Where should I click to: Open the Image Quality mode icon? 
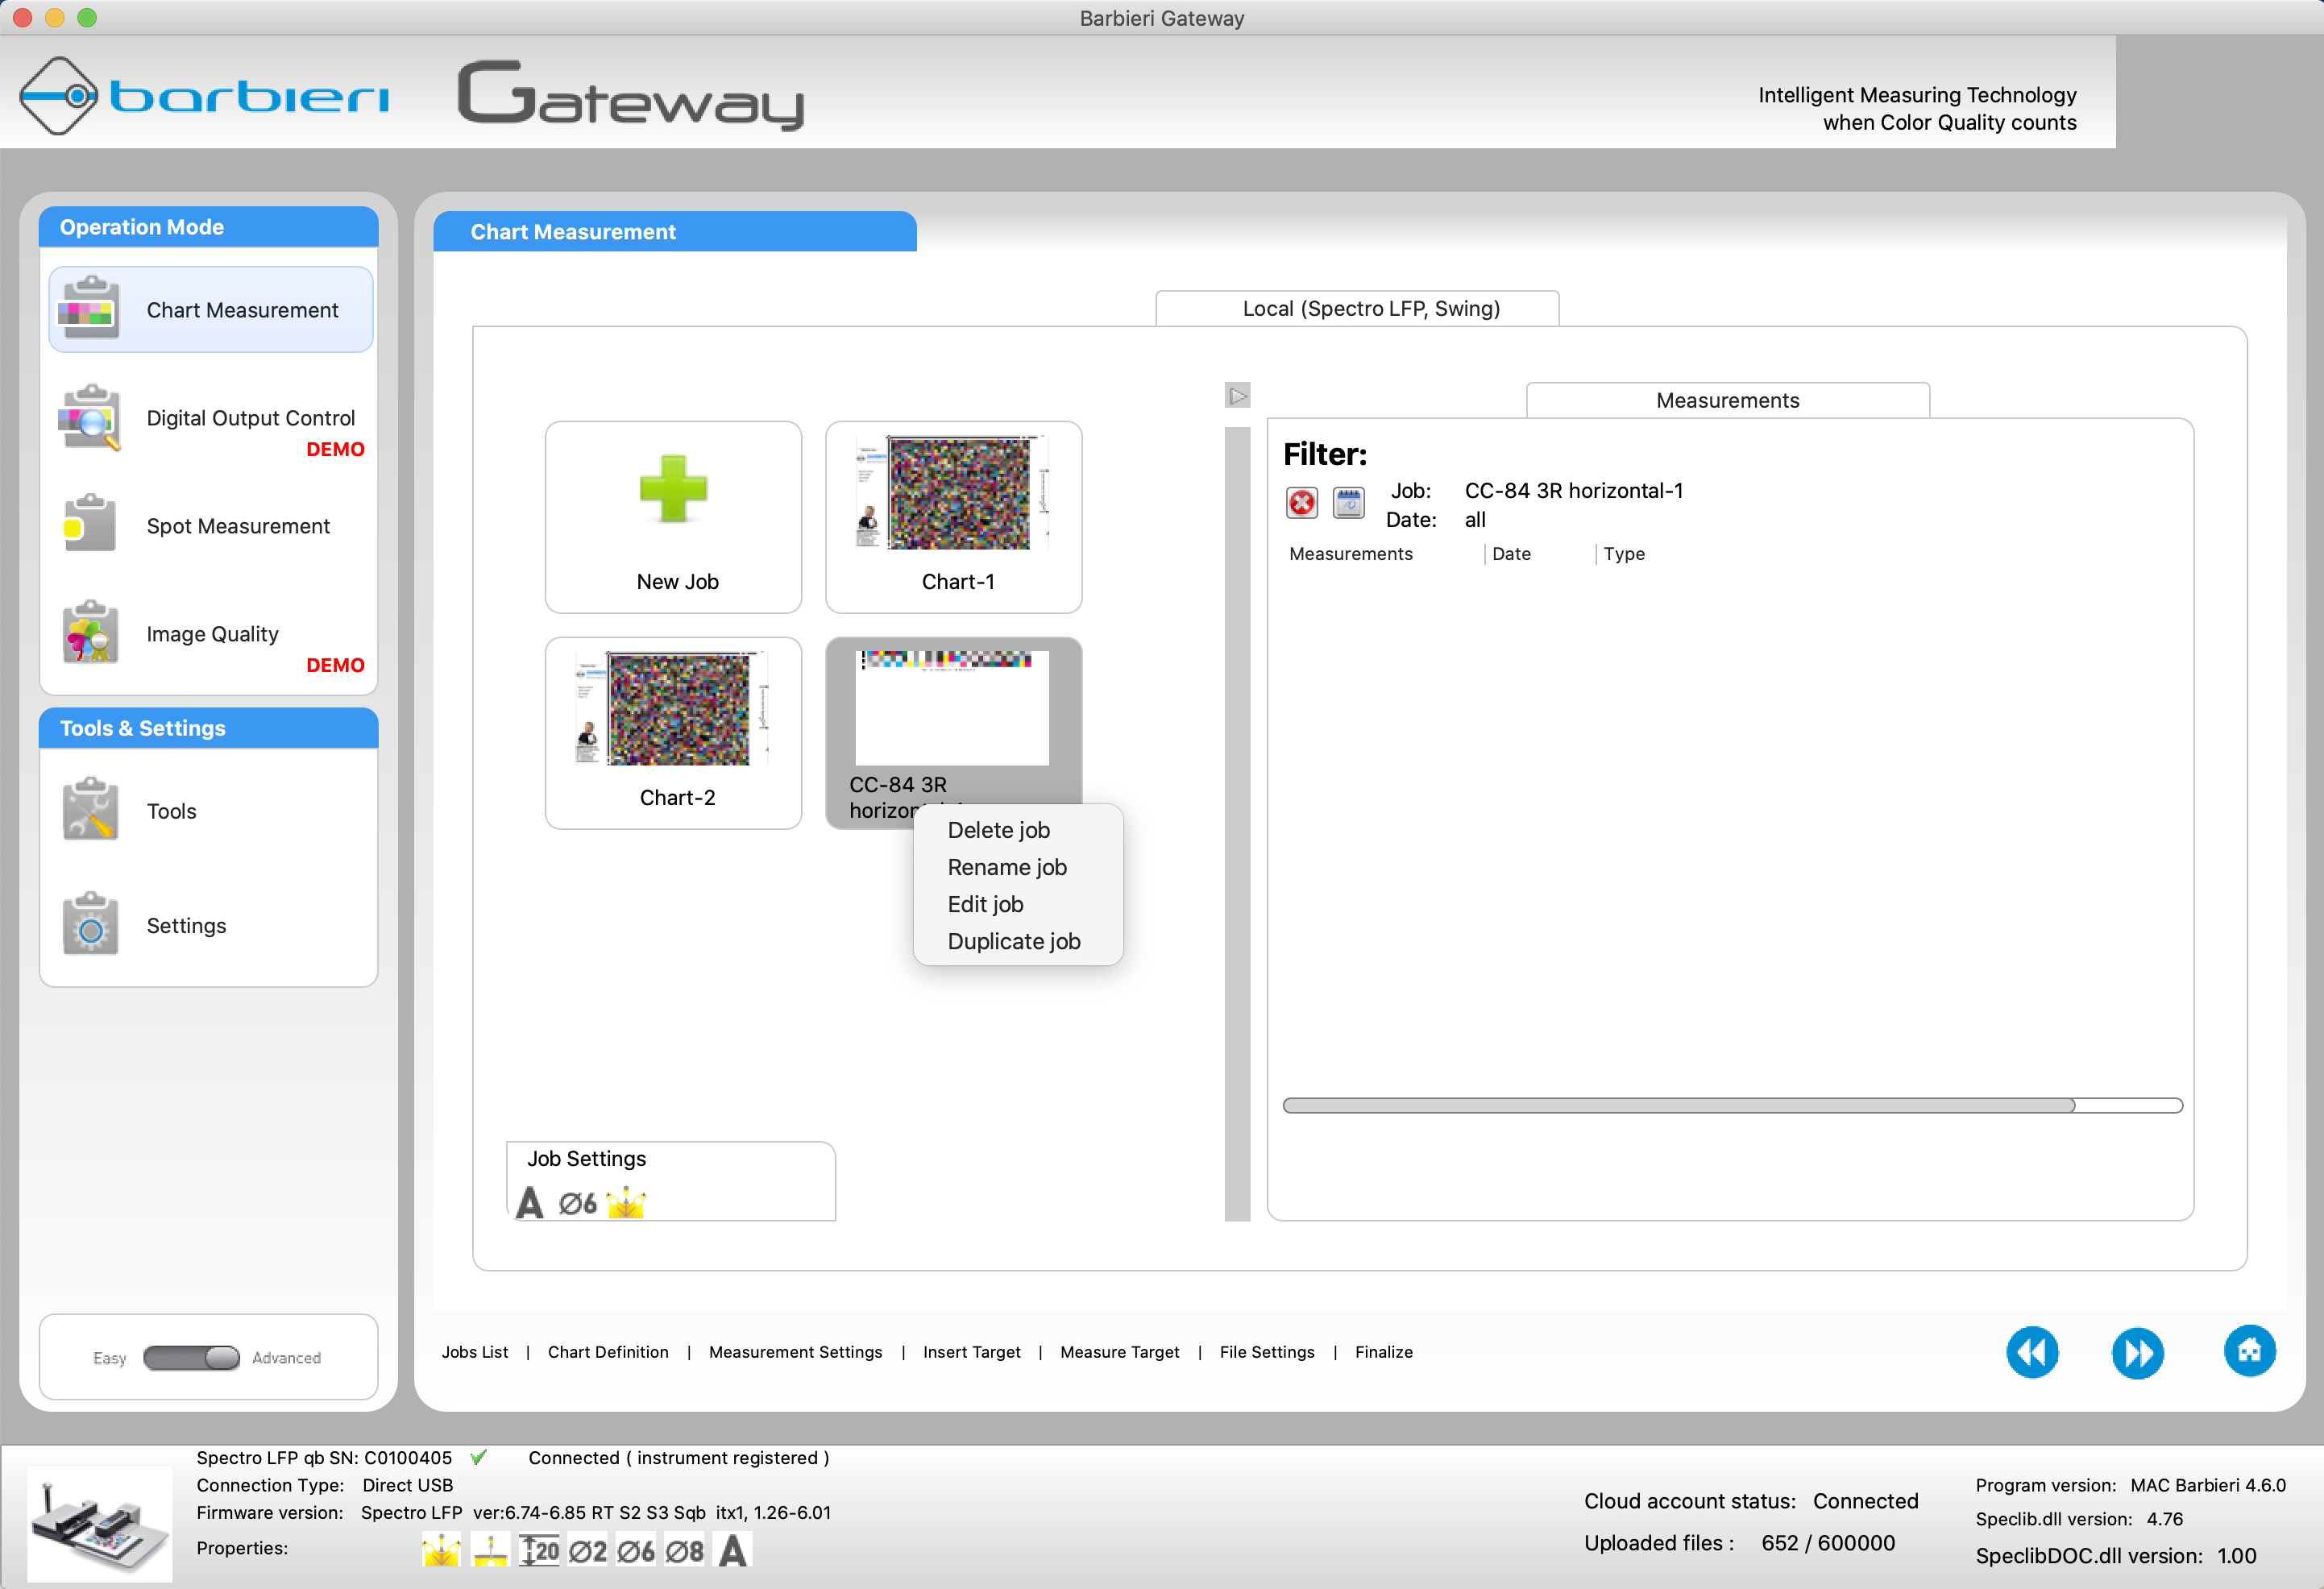(x=89, y=632)
